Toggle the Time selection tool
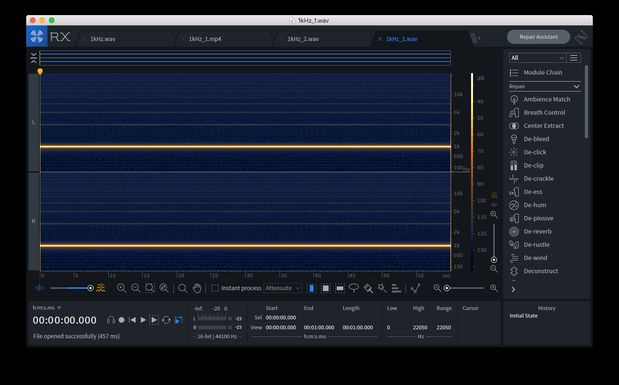This screenshot has width=619, height=385. (311, 288)
